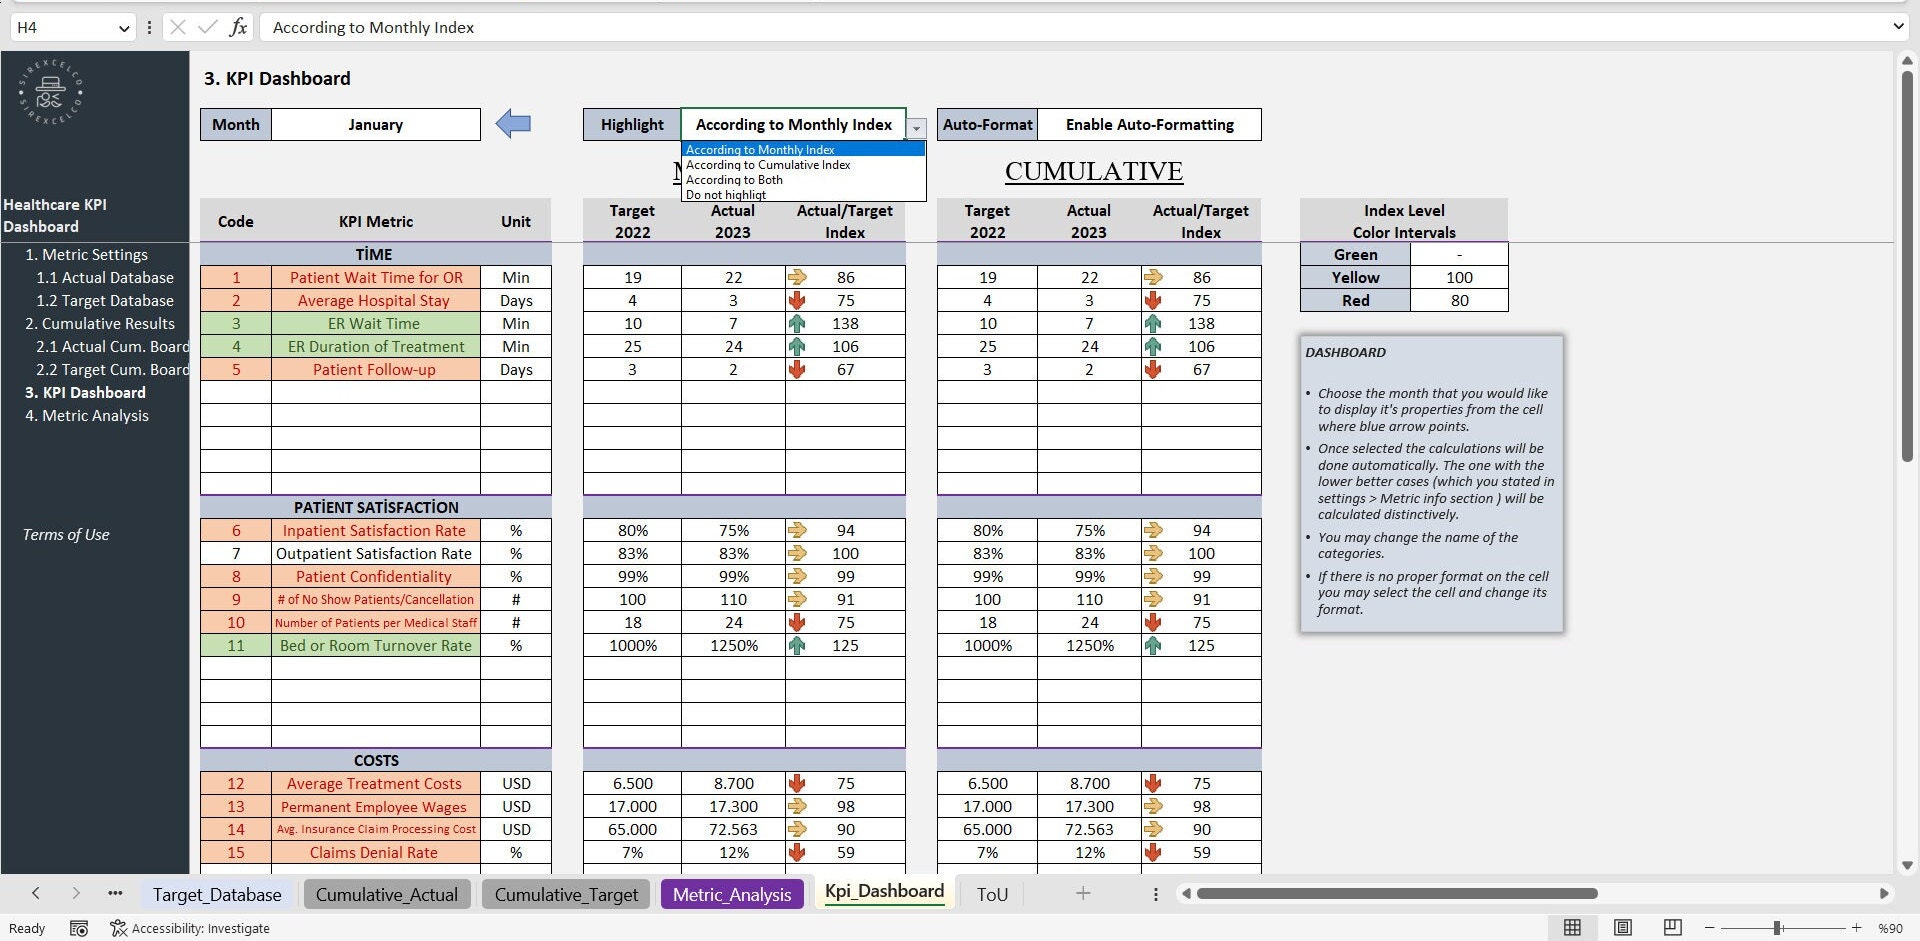Add a new worksheet with the plus icon
This screenshot has width=1920, height=941.
(x=1083, y=893)
